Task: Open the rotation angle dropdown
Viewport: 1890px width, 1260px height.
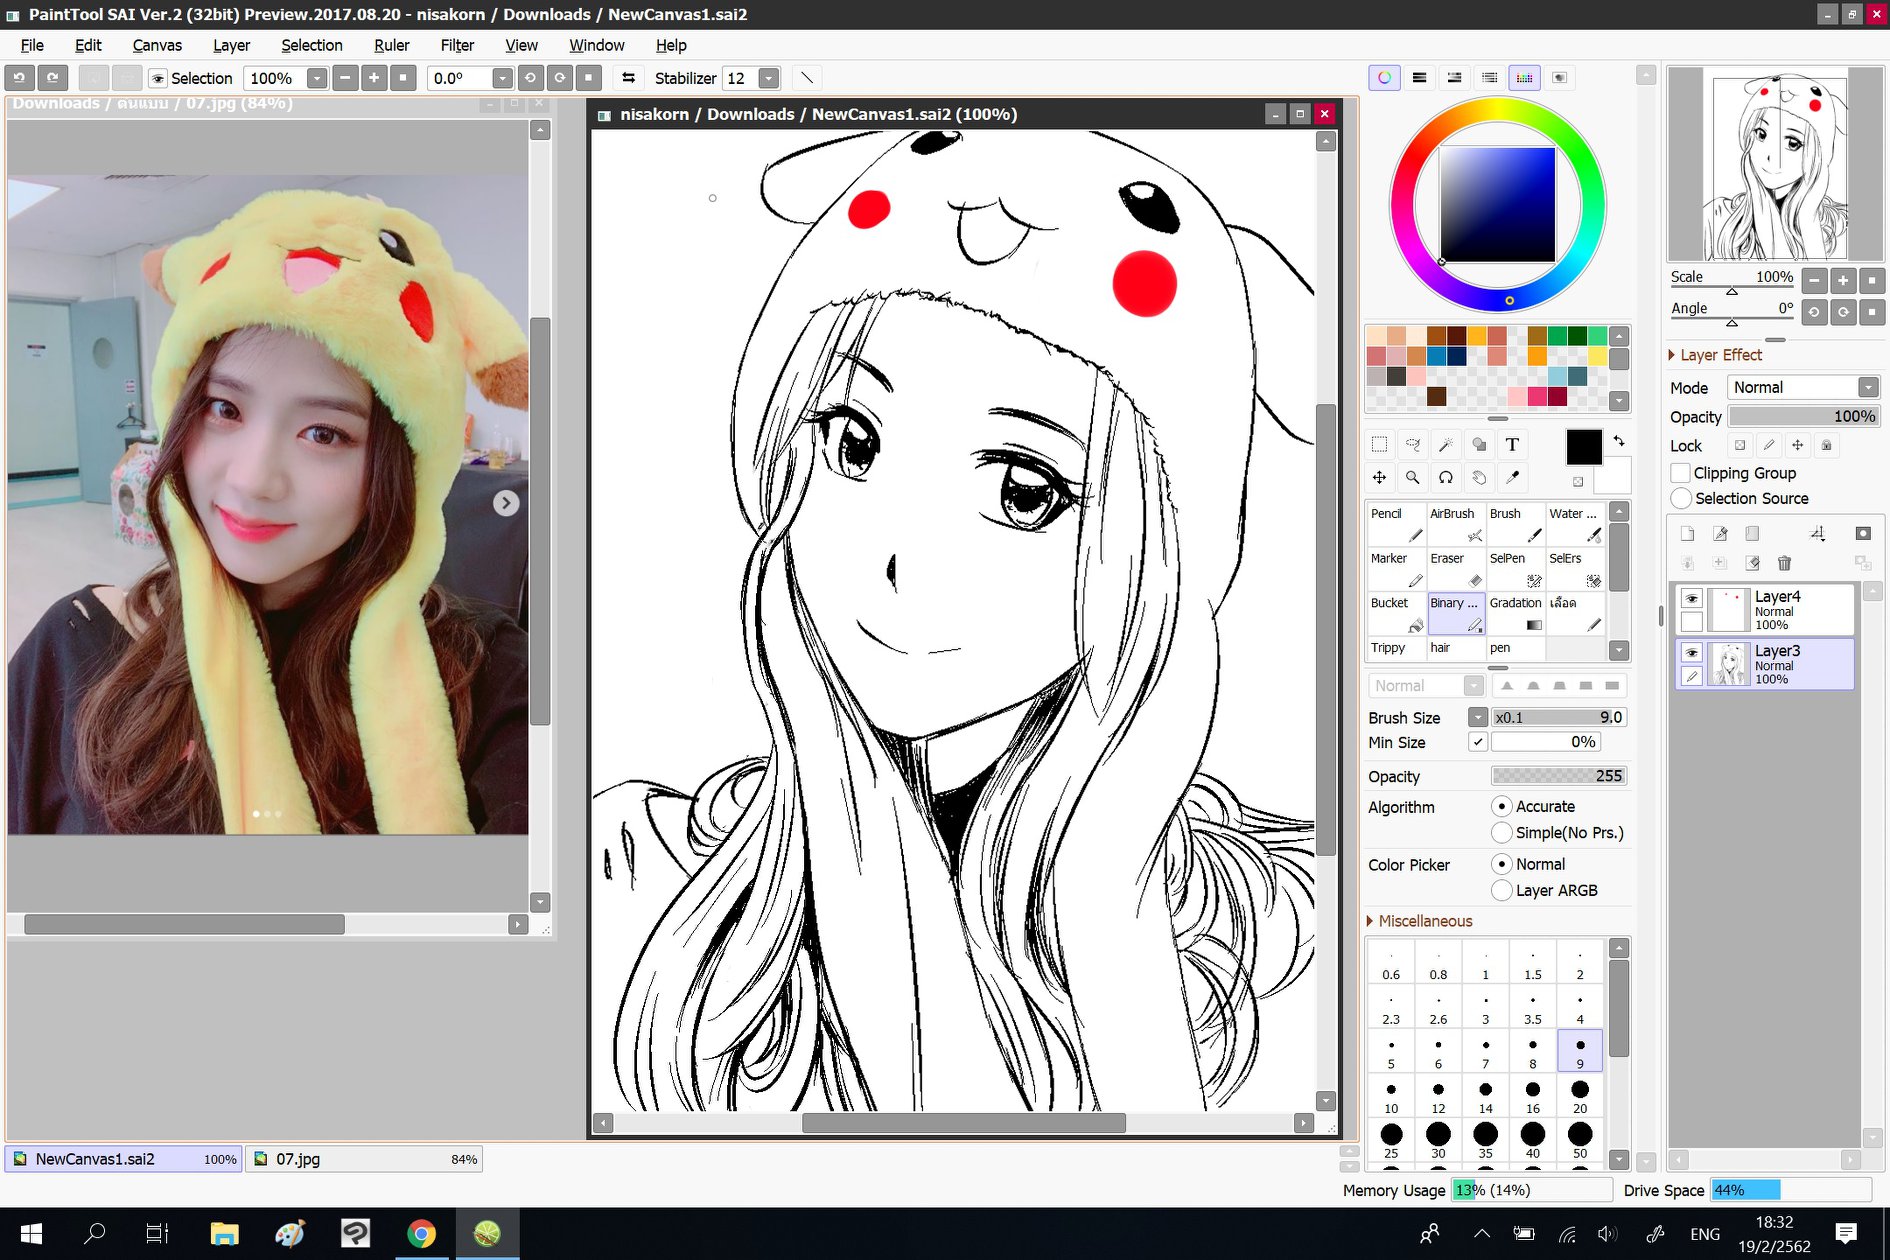Action: pos(502,78)
